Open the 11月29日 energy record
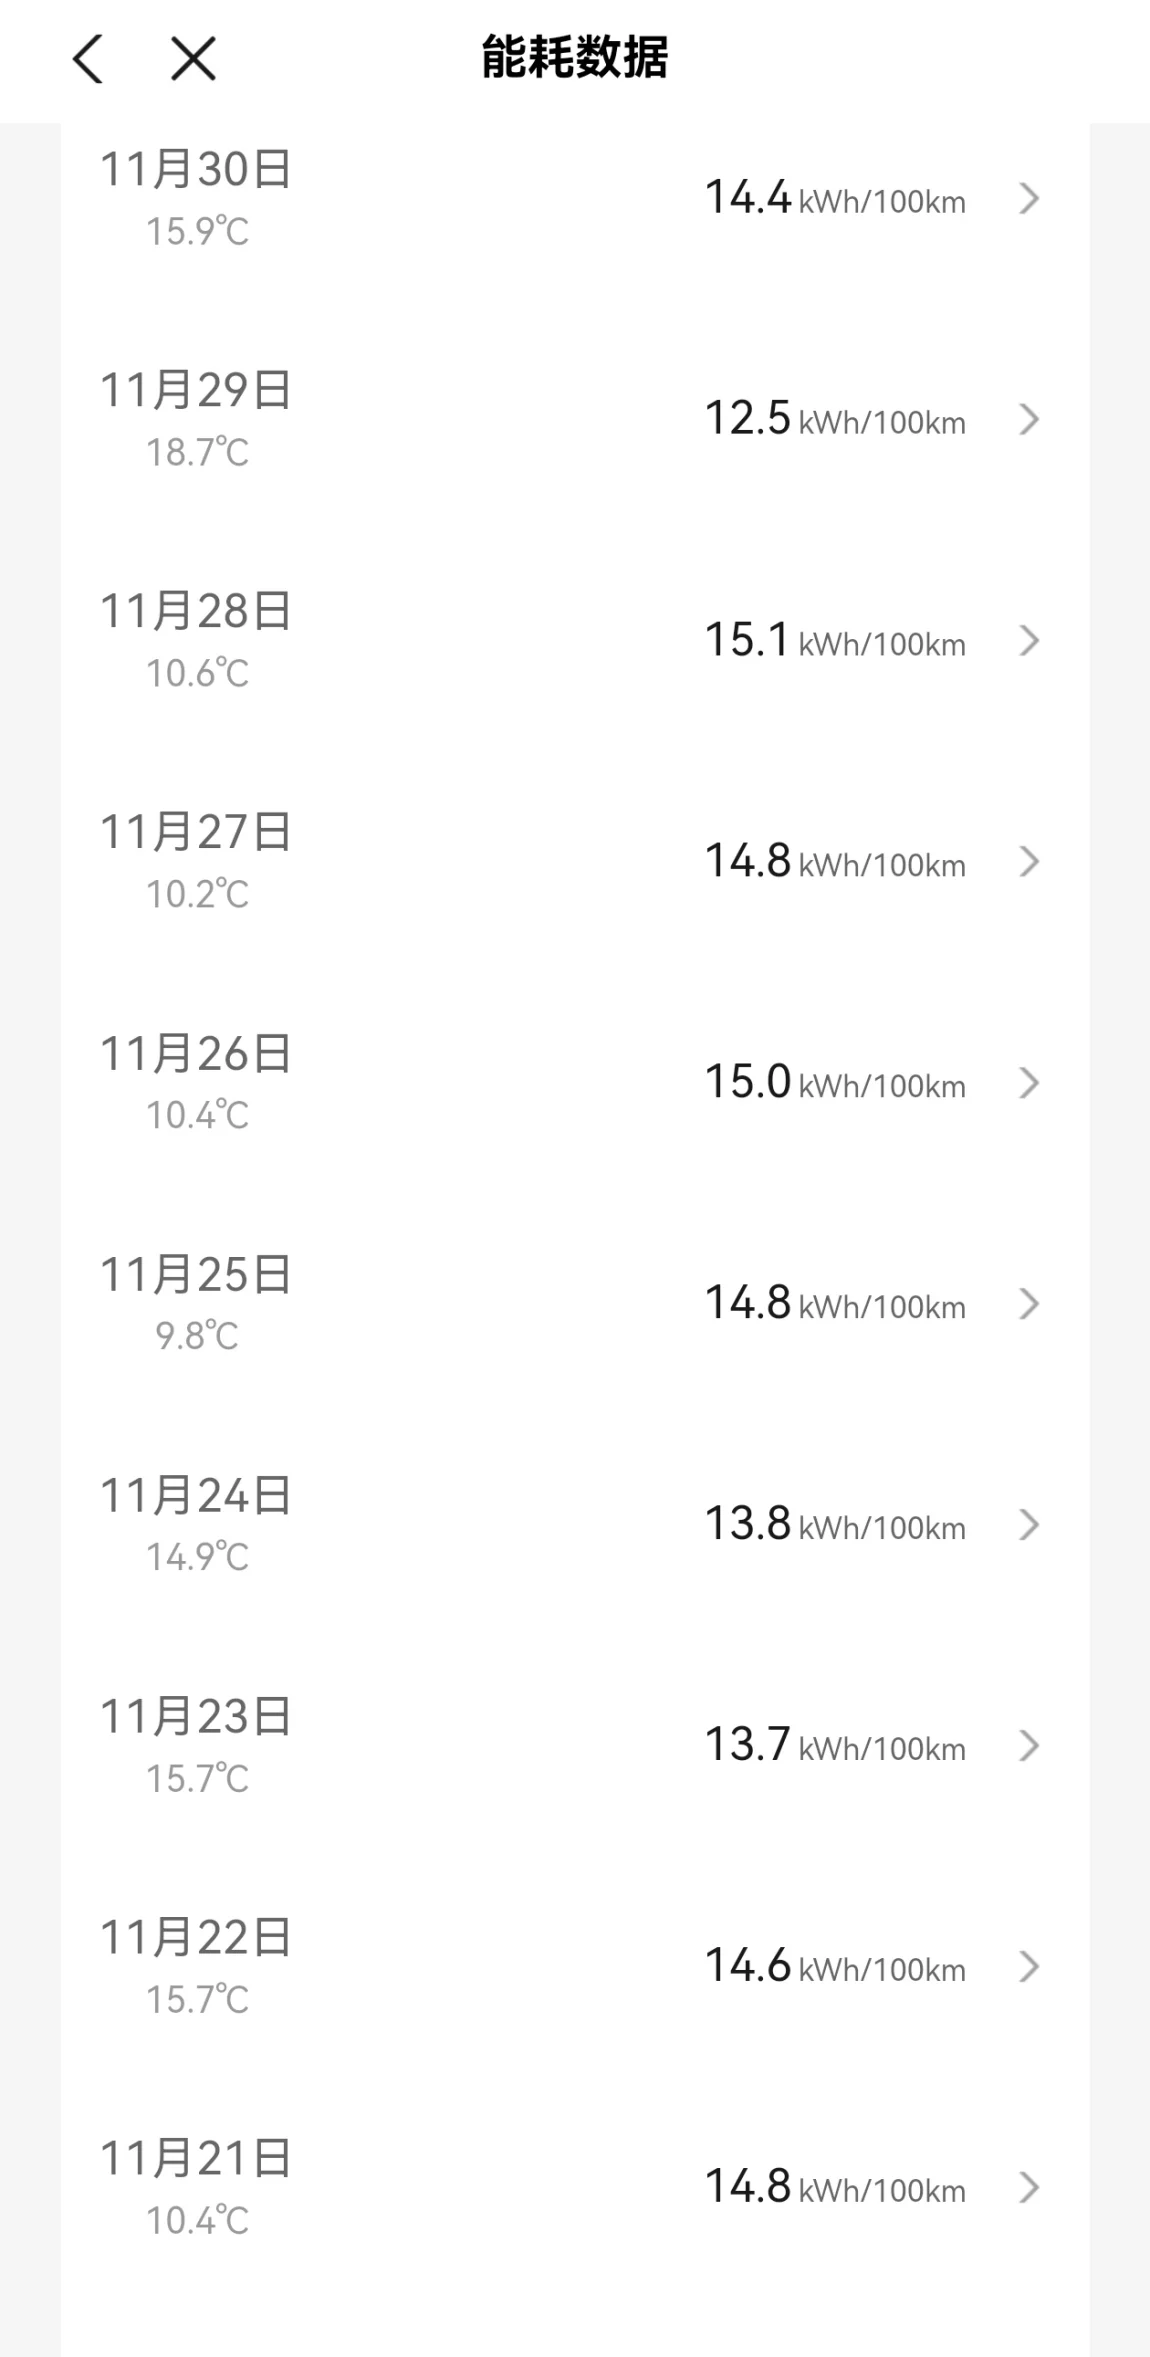This screenshot has height=2357, width=1150. click(x=196, y=391)
